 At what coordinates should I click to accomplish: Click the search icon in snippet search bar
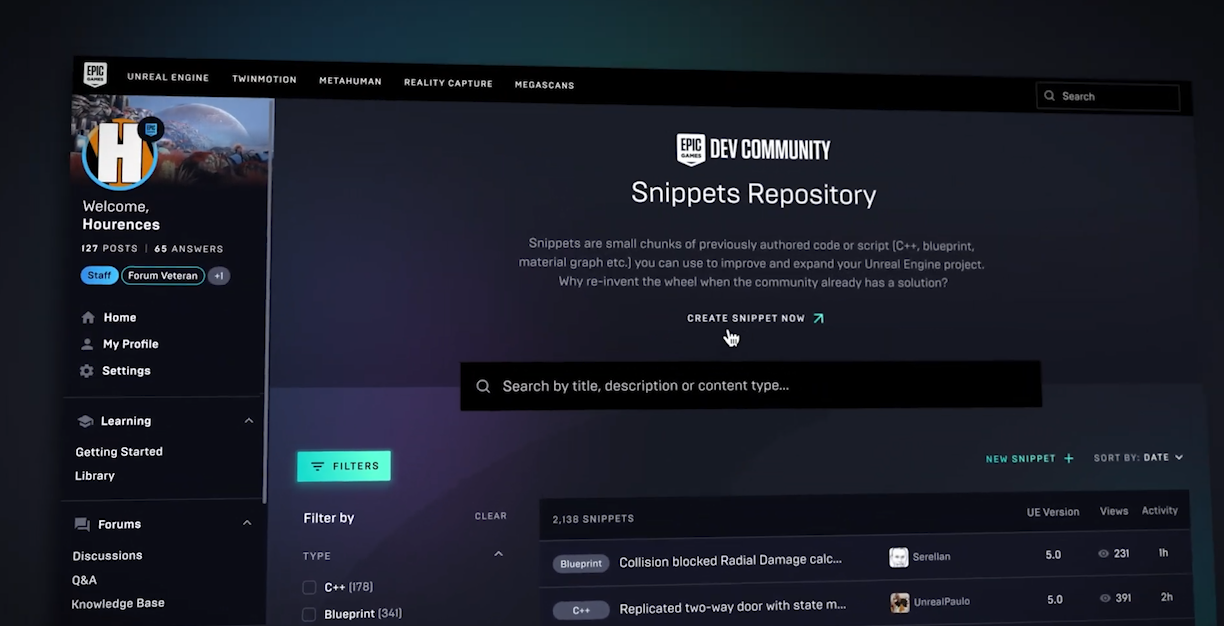[483, 386]
